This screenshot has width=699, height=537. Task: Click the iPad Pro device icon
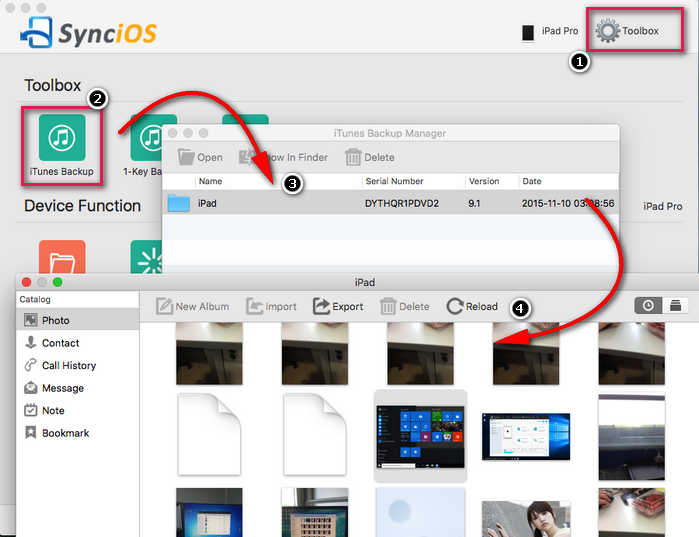(x=528, y=33)
